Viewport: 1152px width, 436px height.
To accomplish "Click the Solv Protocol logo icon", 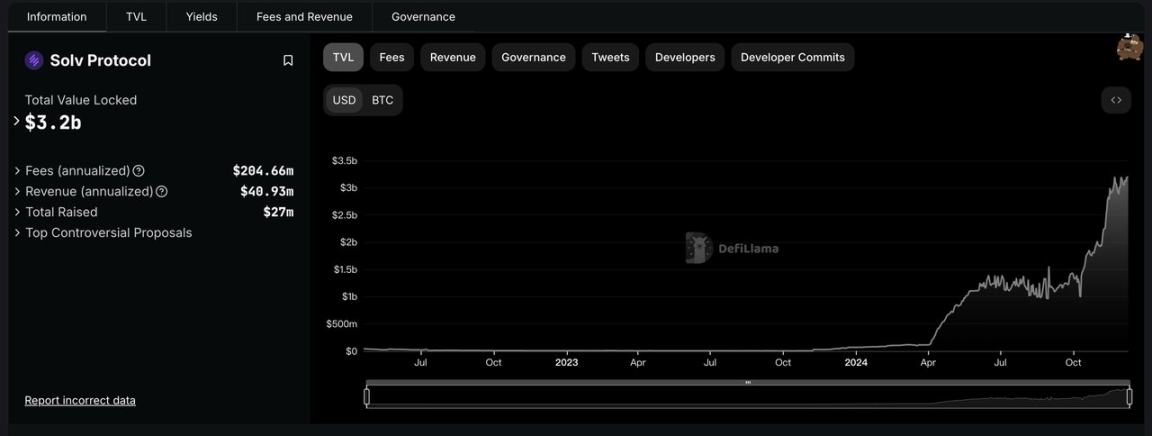I will (34, 61).
